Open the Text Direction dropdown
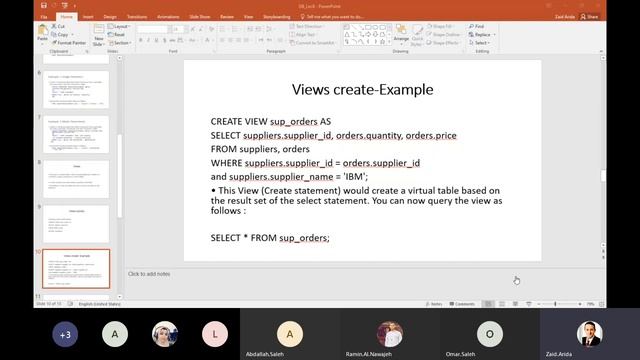This screenshot has height=360, width=640. point(306,26)
